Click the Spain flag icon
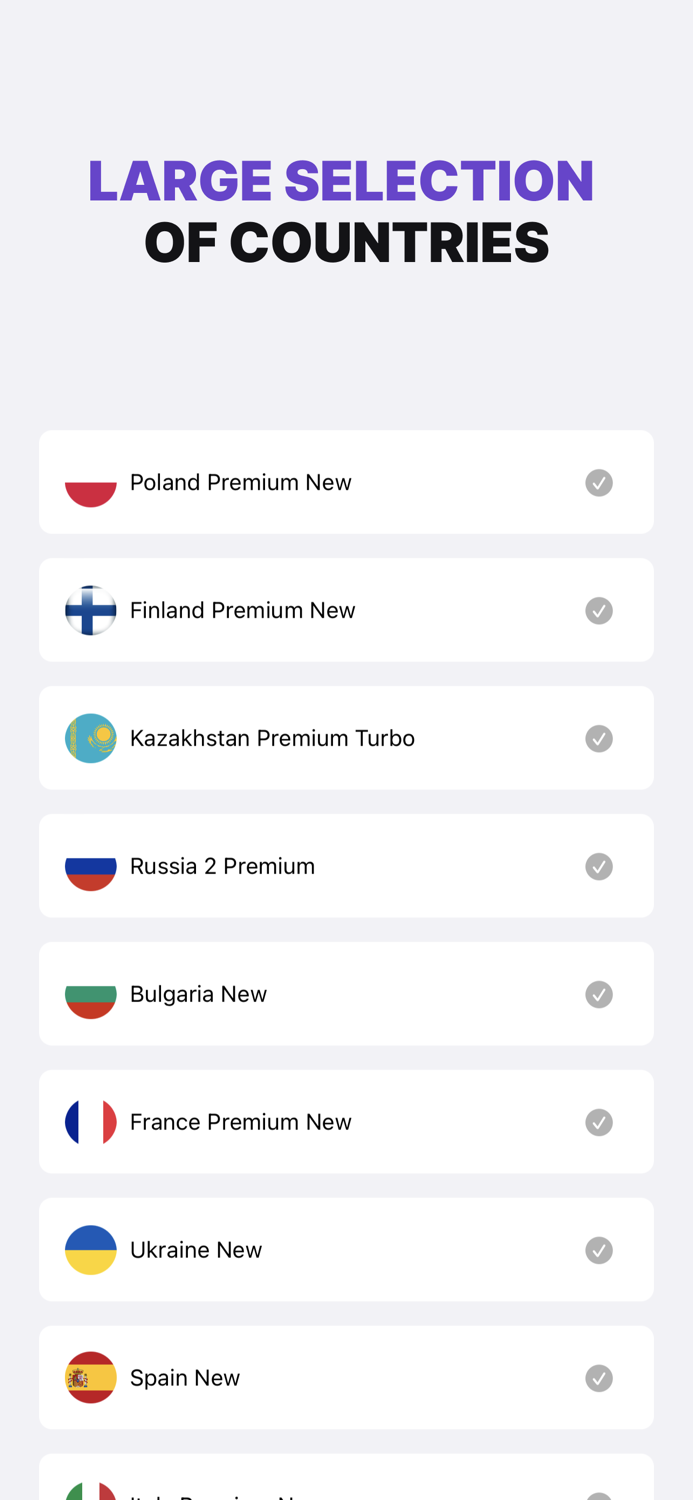The width and height of the screenshot is (693, 1500). [x=91, y=1377]
